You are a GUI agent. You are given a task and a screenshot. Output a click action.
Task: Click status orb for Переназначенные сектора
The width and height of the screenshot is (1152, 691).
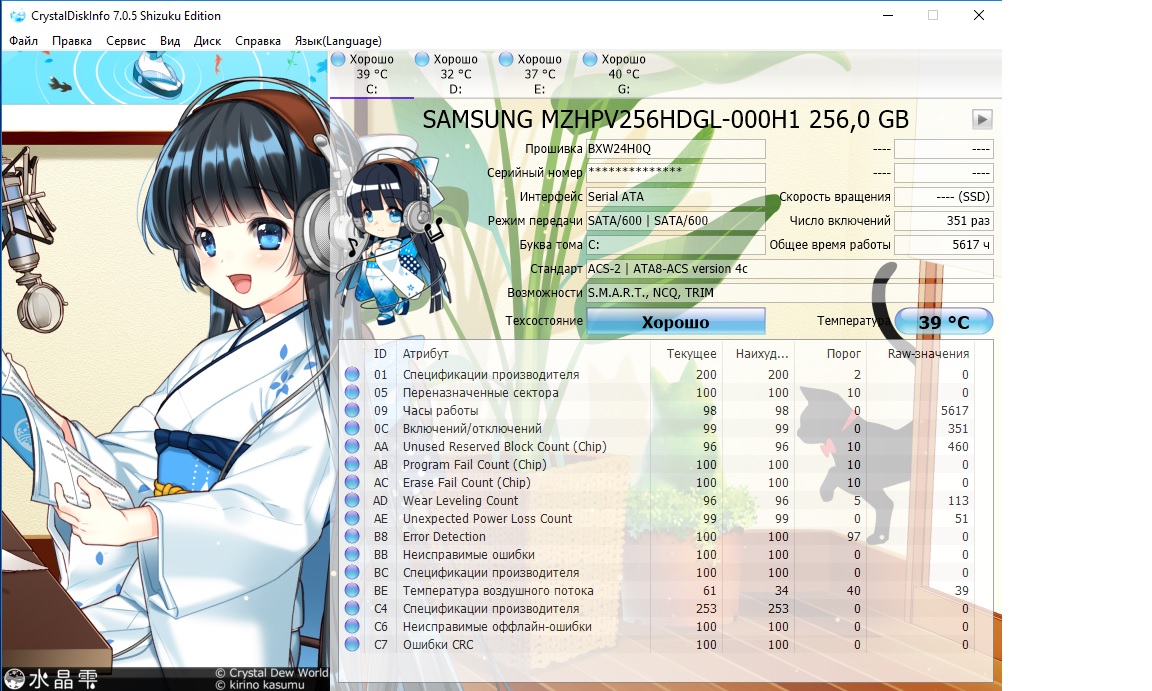[x=353, y=393]
